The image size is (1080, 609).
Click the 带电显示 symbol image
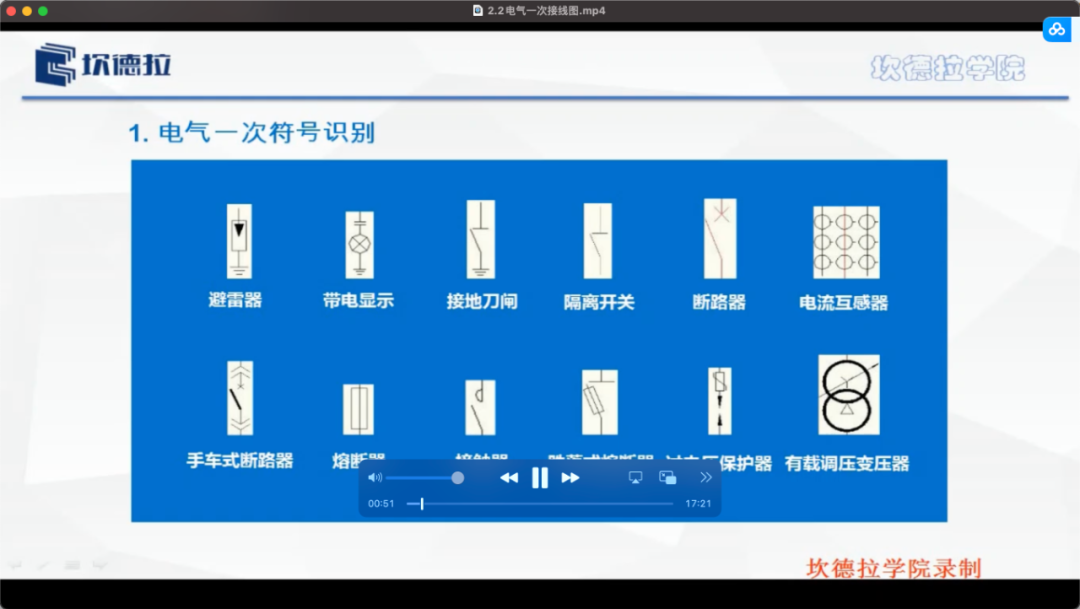coord(360,245)
